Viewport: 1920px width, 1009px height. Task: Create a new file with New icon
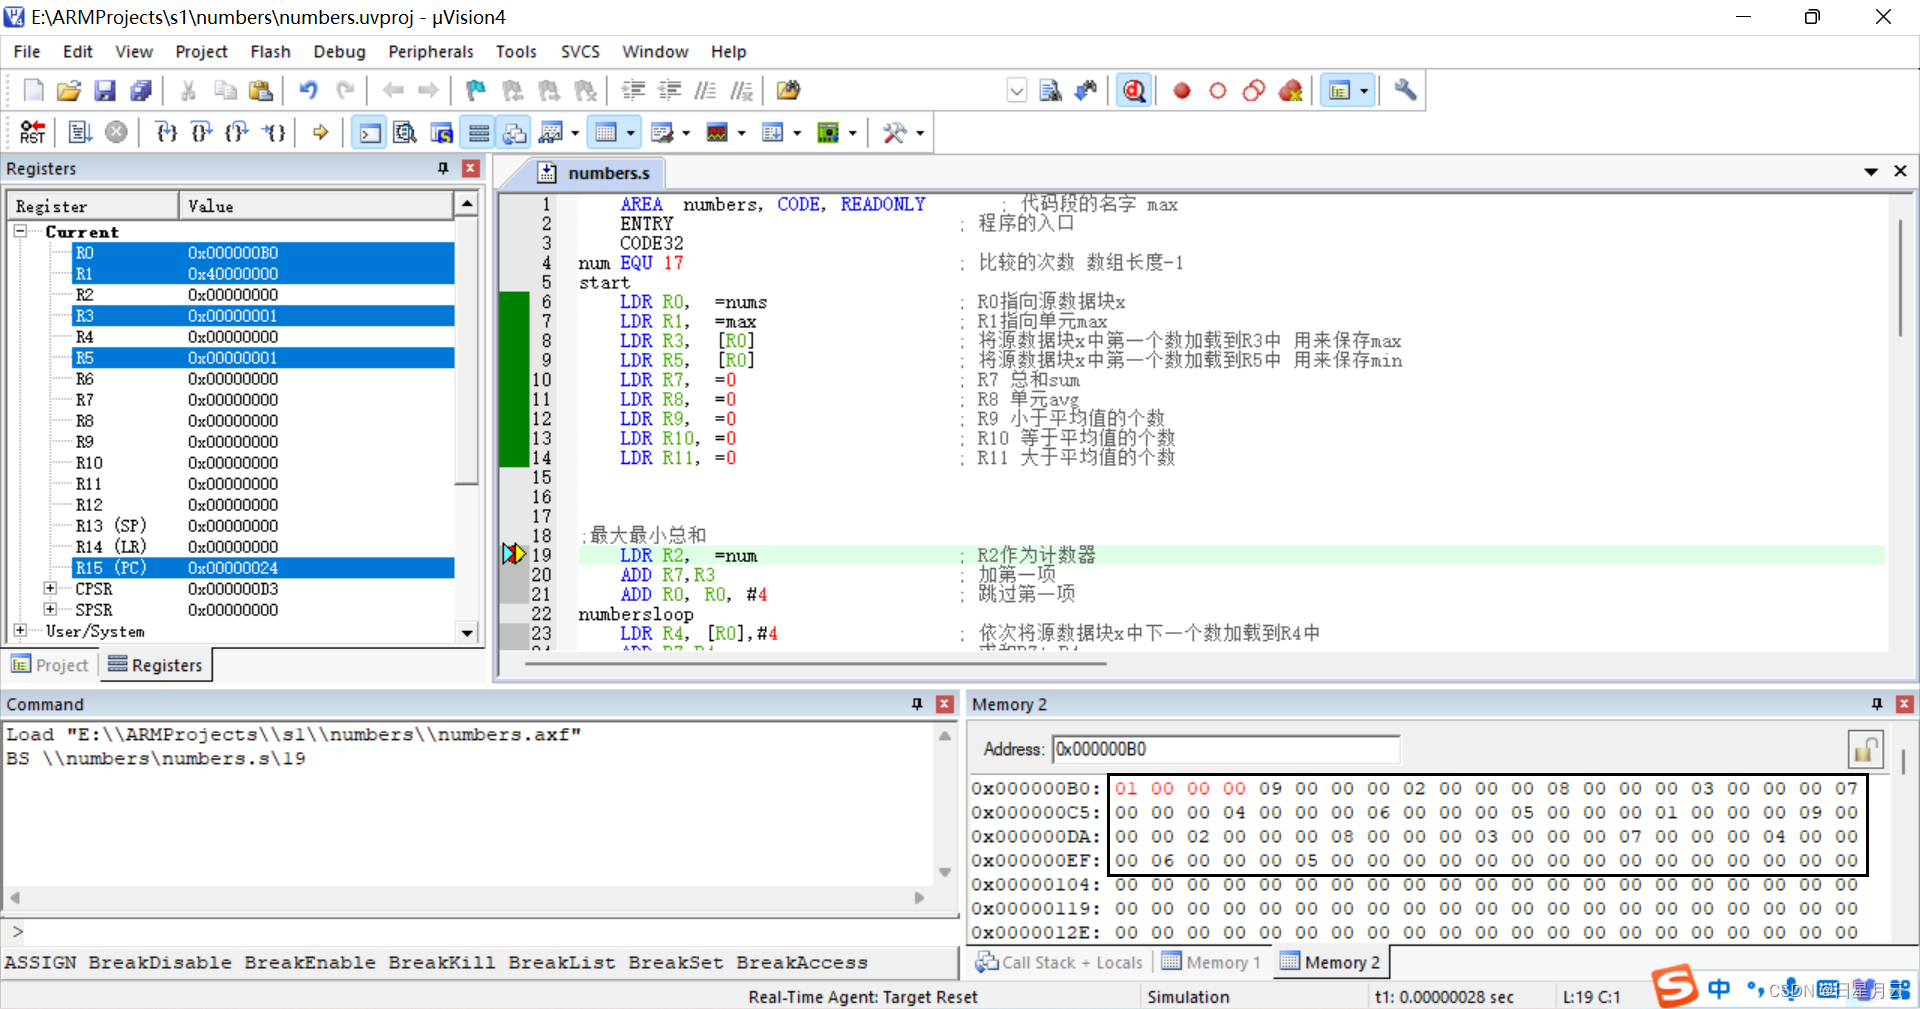click(33, 91)
